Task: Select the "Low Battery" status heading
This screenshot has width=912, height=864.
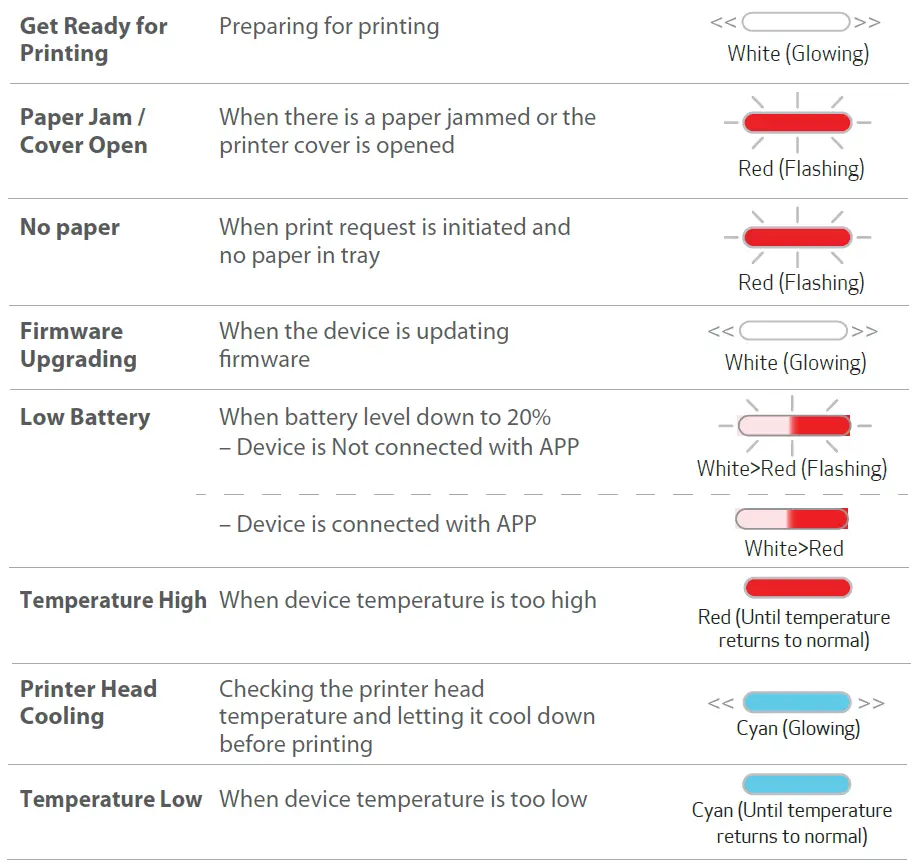Action: (85, 417)
